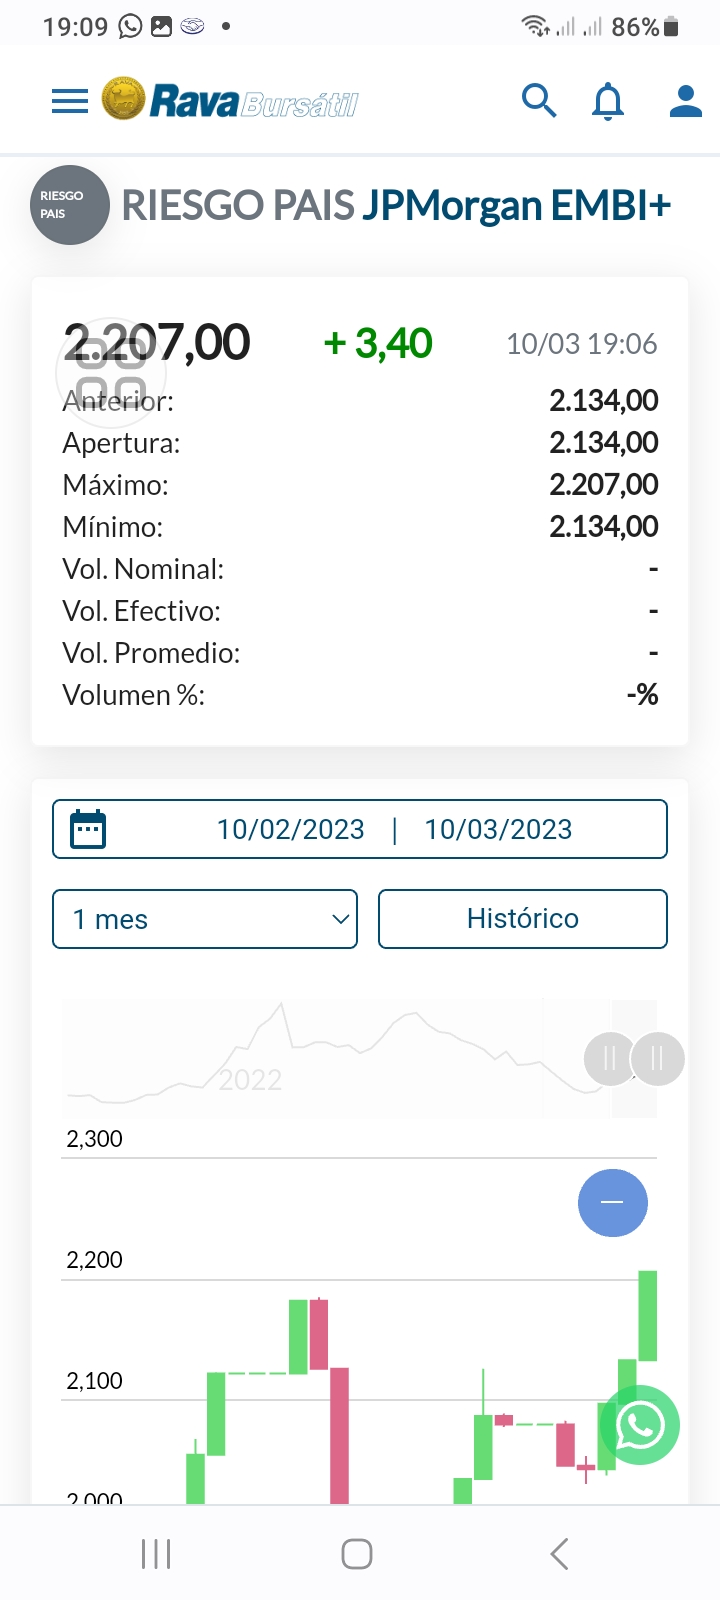Tap the RIESGO PAIS round badge
Image resolution: width=720 pixels, height=1600 pixels.
pos(69,205)
